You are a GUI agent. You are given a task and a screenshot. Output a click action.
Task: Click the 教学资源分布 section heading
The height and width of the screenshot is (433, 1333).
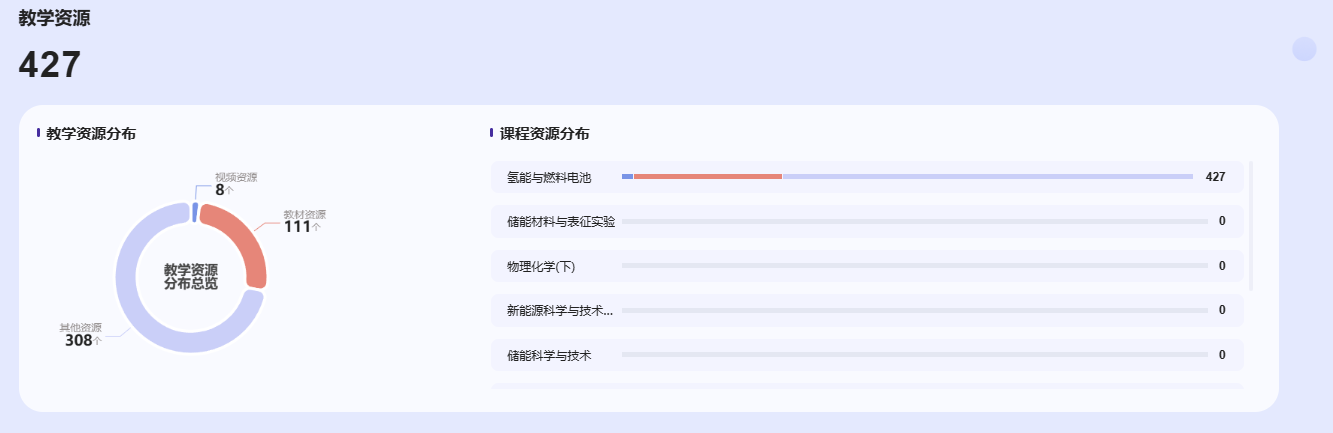point(91,133)
